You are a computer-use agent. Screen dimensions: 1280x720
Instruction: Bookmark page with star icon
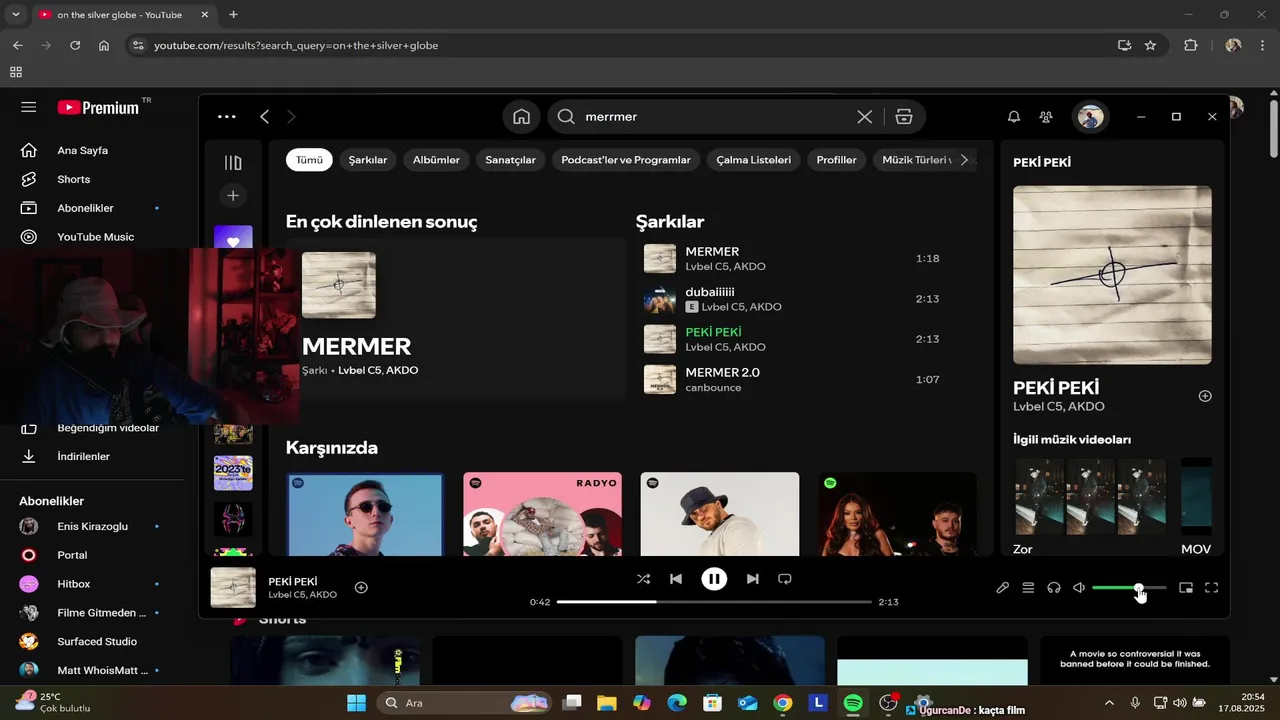pos(1150,45)
